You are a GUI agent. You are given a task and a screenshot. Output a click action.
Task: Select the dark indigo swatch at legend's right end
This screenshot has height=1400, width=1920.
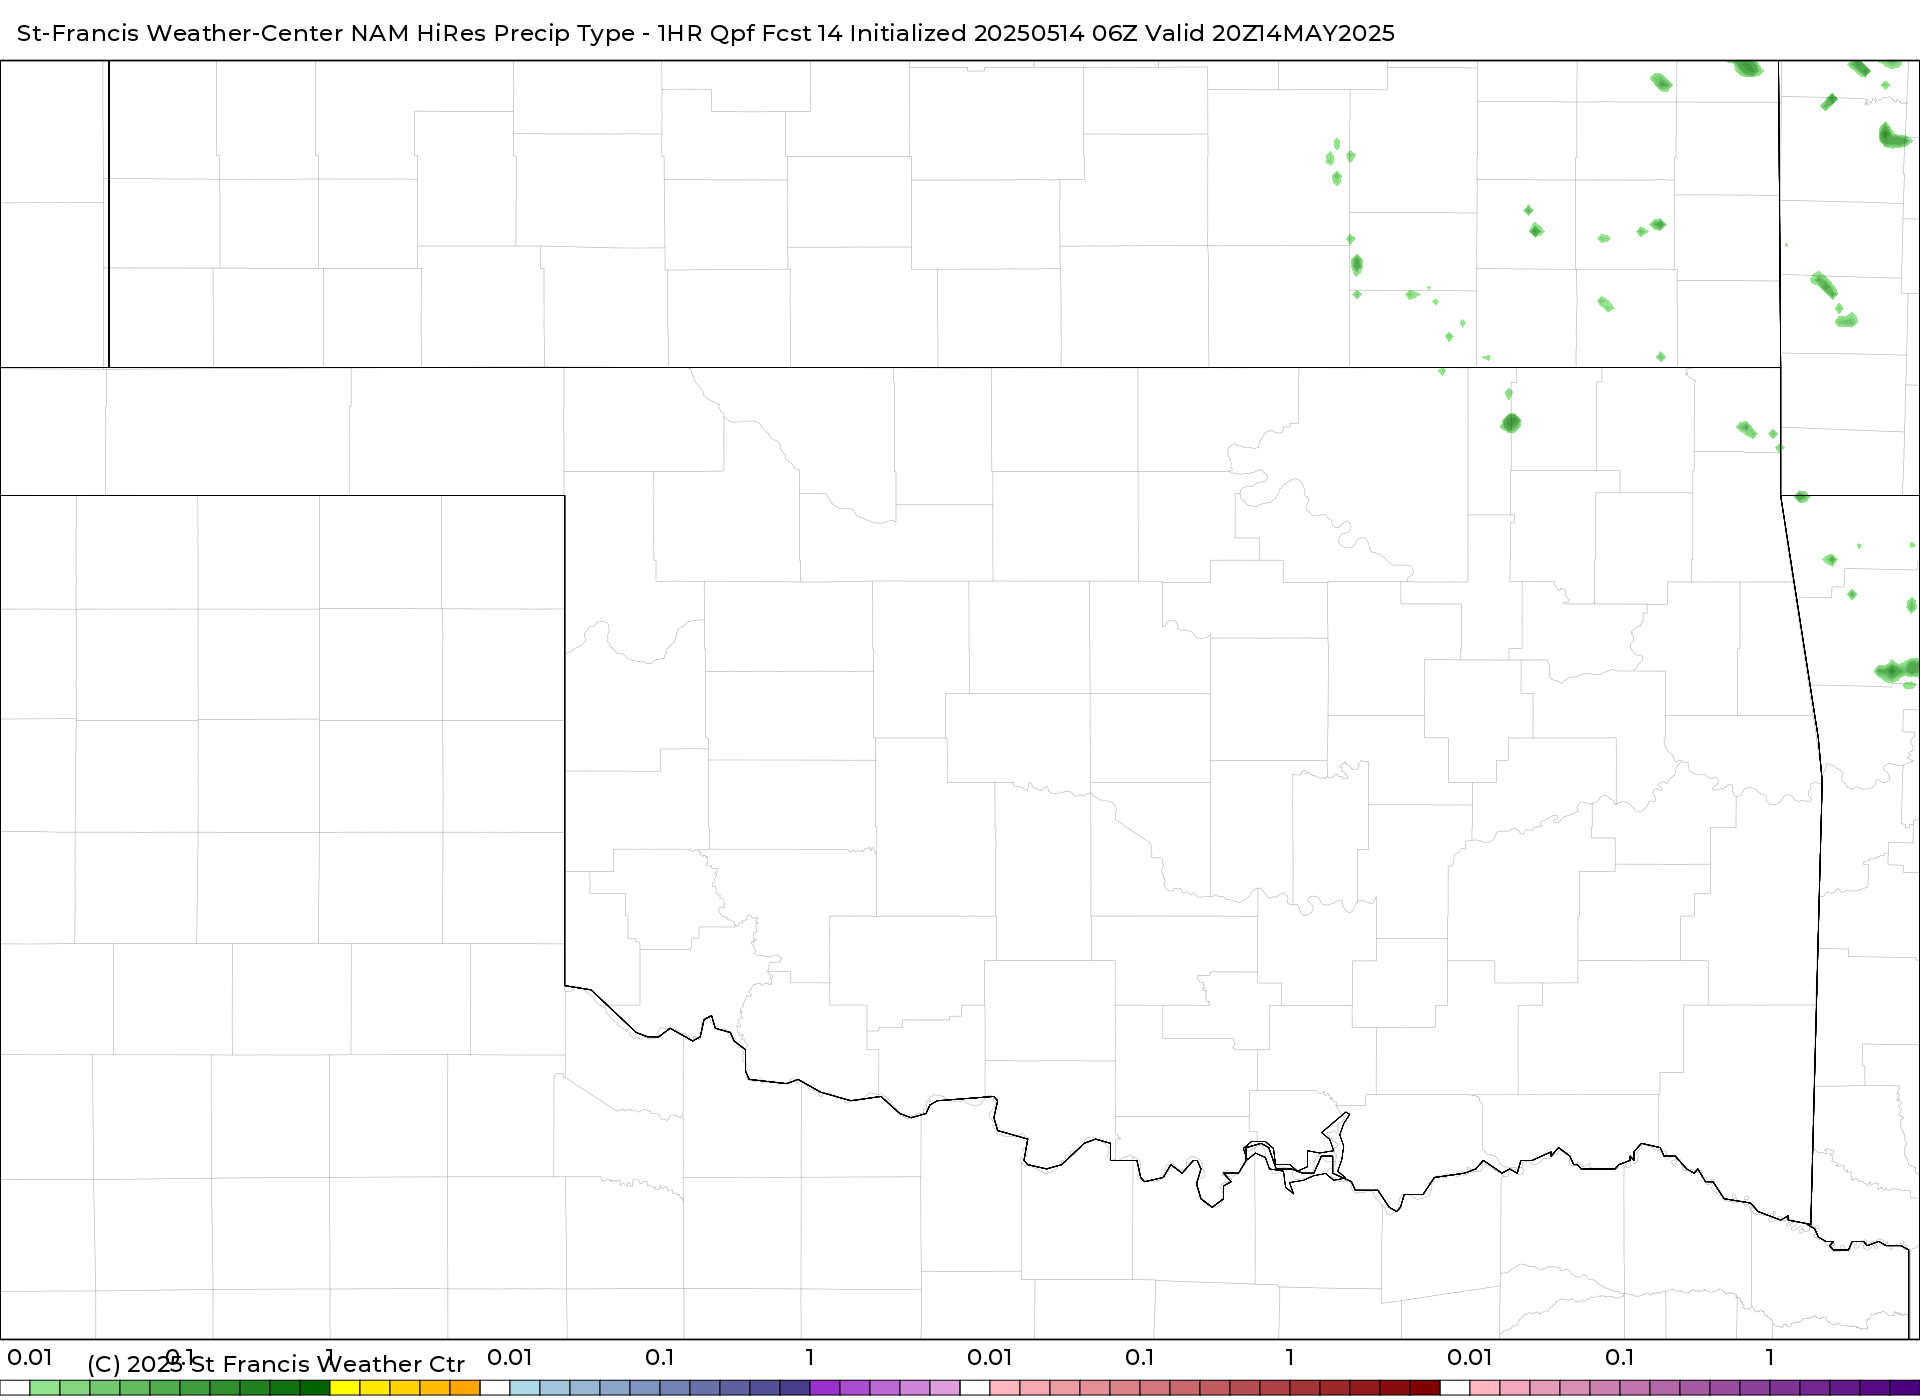click(1905, 1388)
